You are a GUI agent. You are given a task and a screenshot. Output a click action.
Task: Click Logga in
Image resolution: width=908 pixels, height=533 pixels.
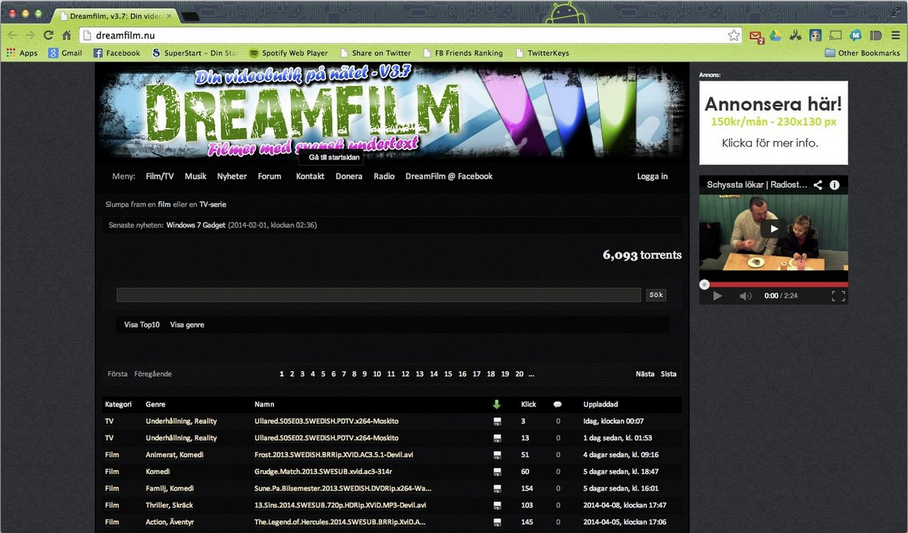point(652,176)
